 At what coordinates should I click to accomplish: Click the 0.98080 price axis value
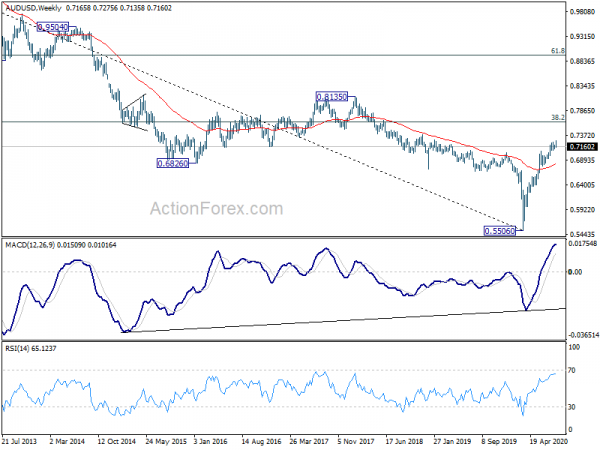point(582,12)
